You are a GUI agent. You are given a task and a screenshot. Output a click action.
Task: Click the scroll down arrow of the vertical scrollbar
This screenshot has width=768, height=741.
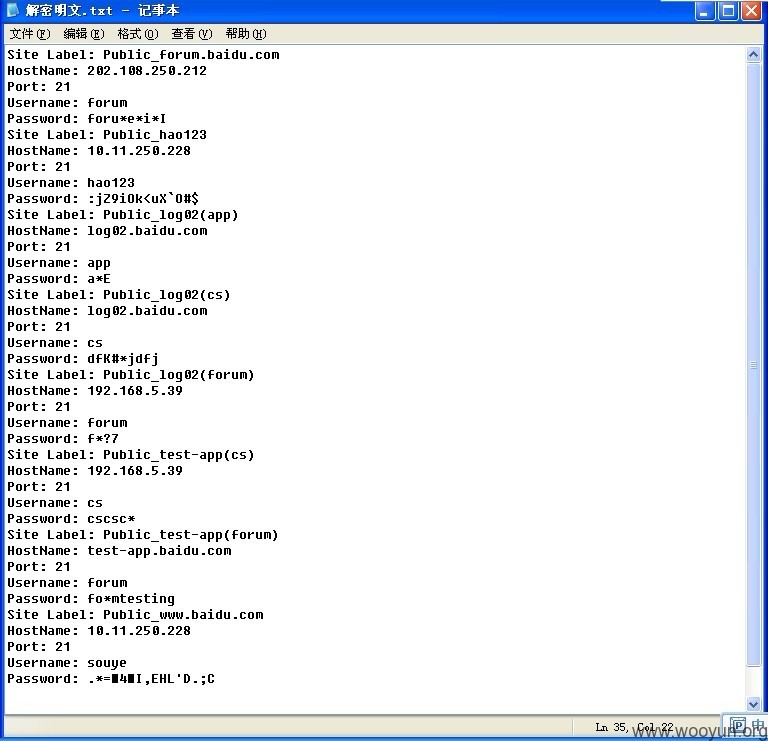point(753,704)
